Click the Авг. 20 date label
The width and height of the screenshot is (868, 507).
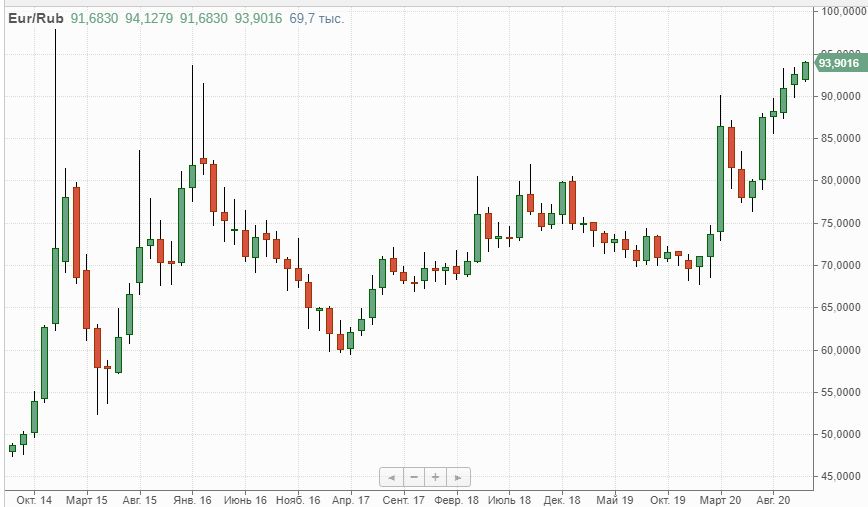coord(773,500)
